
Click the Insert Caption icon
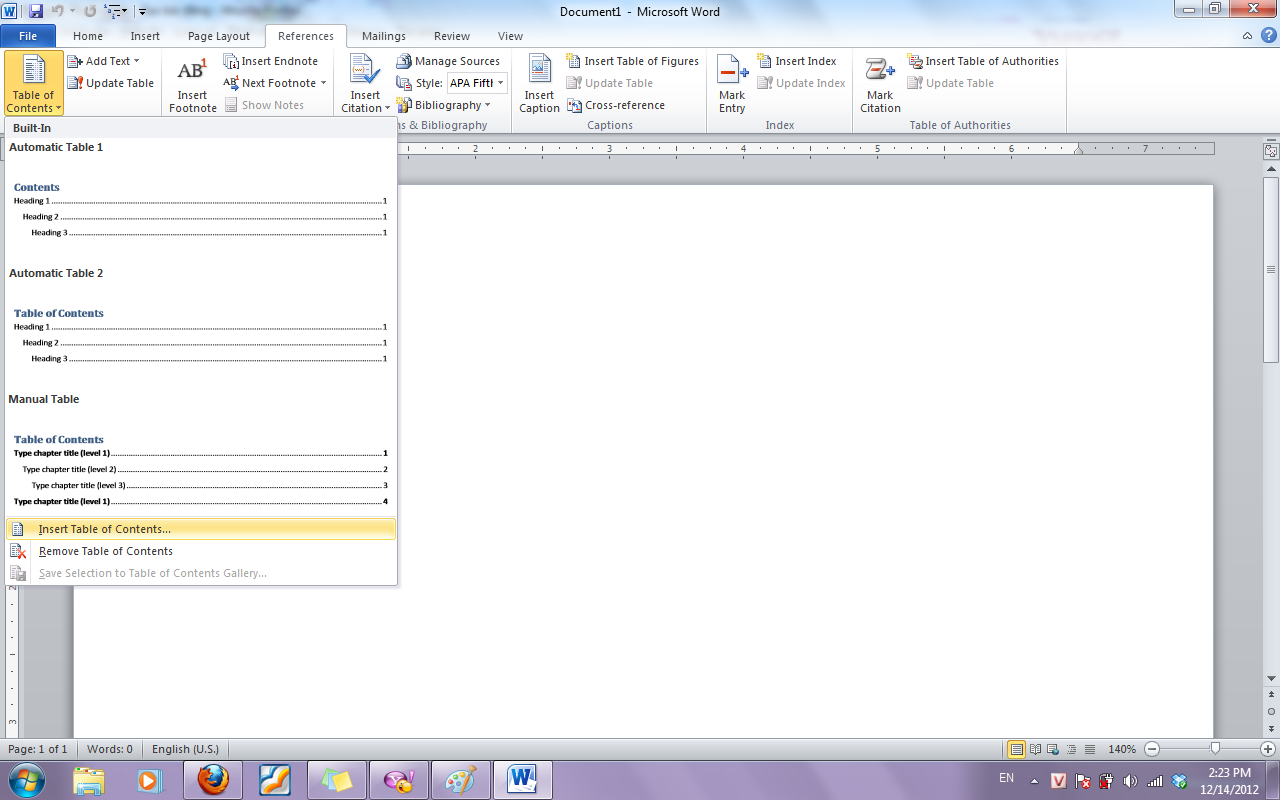[x=539, y=85]
